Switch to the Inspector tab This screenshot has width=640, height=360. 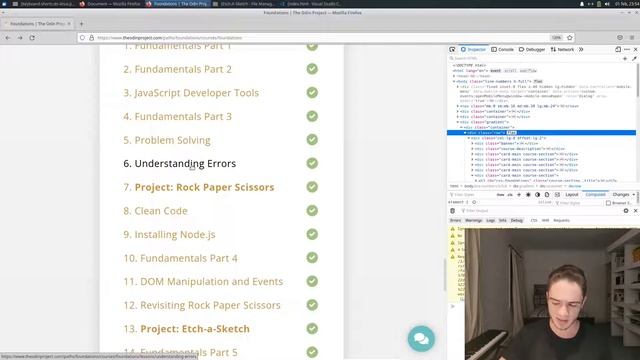(473, 49)
